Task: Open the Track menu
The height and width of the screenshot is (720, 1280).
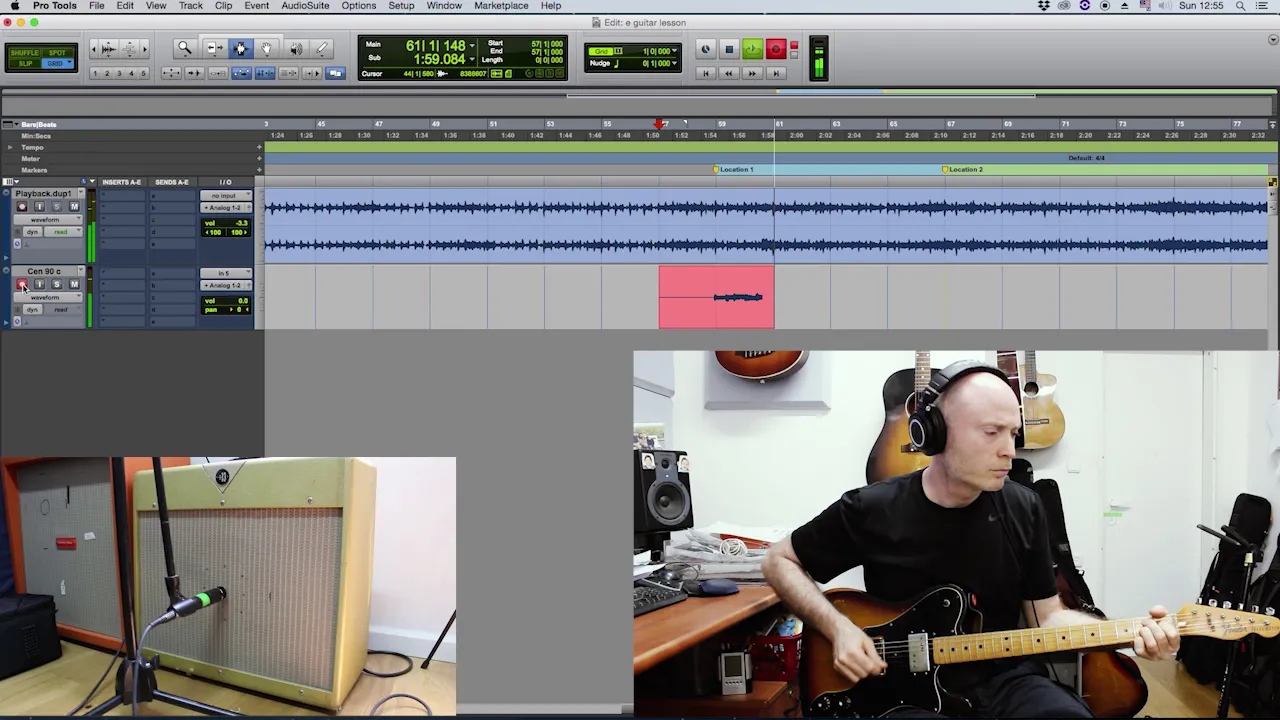Action: point(191,6)
